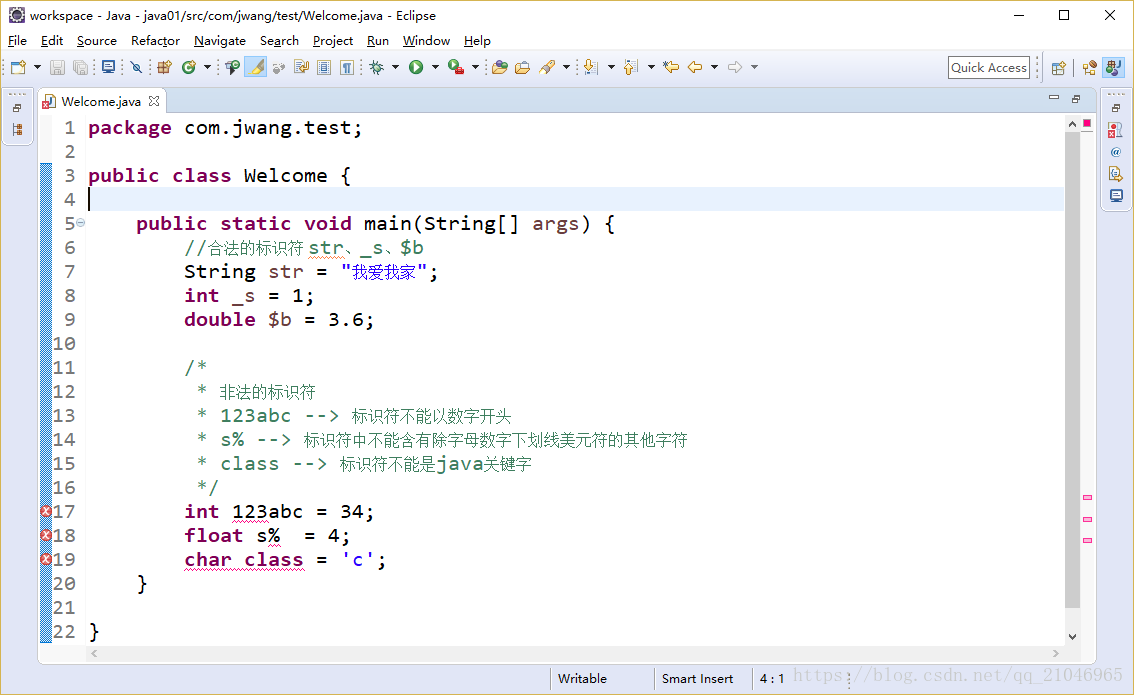Click the error marker on line 18
Viewport: 1134px width, 695px height.
46,535
